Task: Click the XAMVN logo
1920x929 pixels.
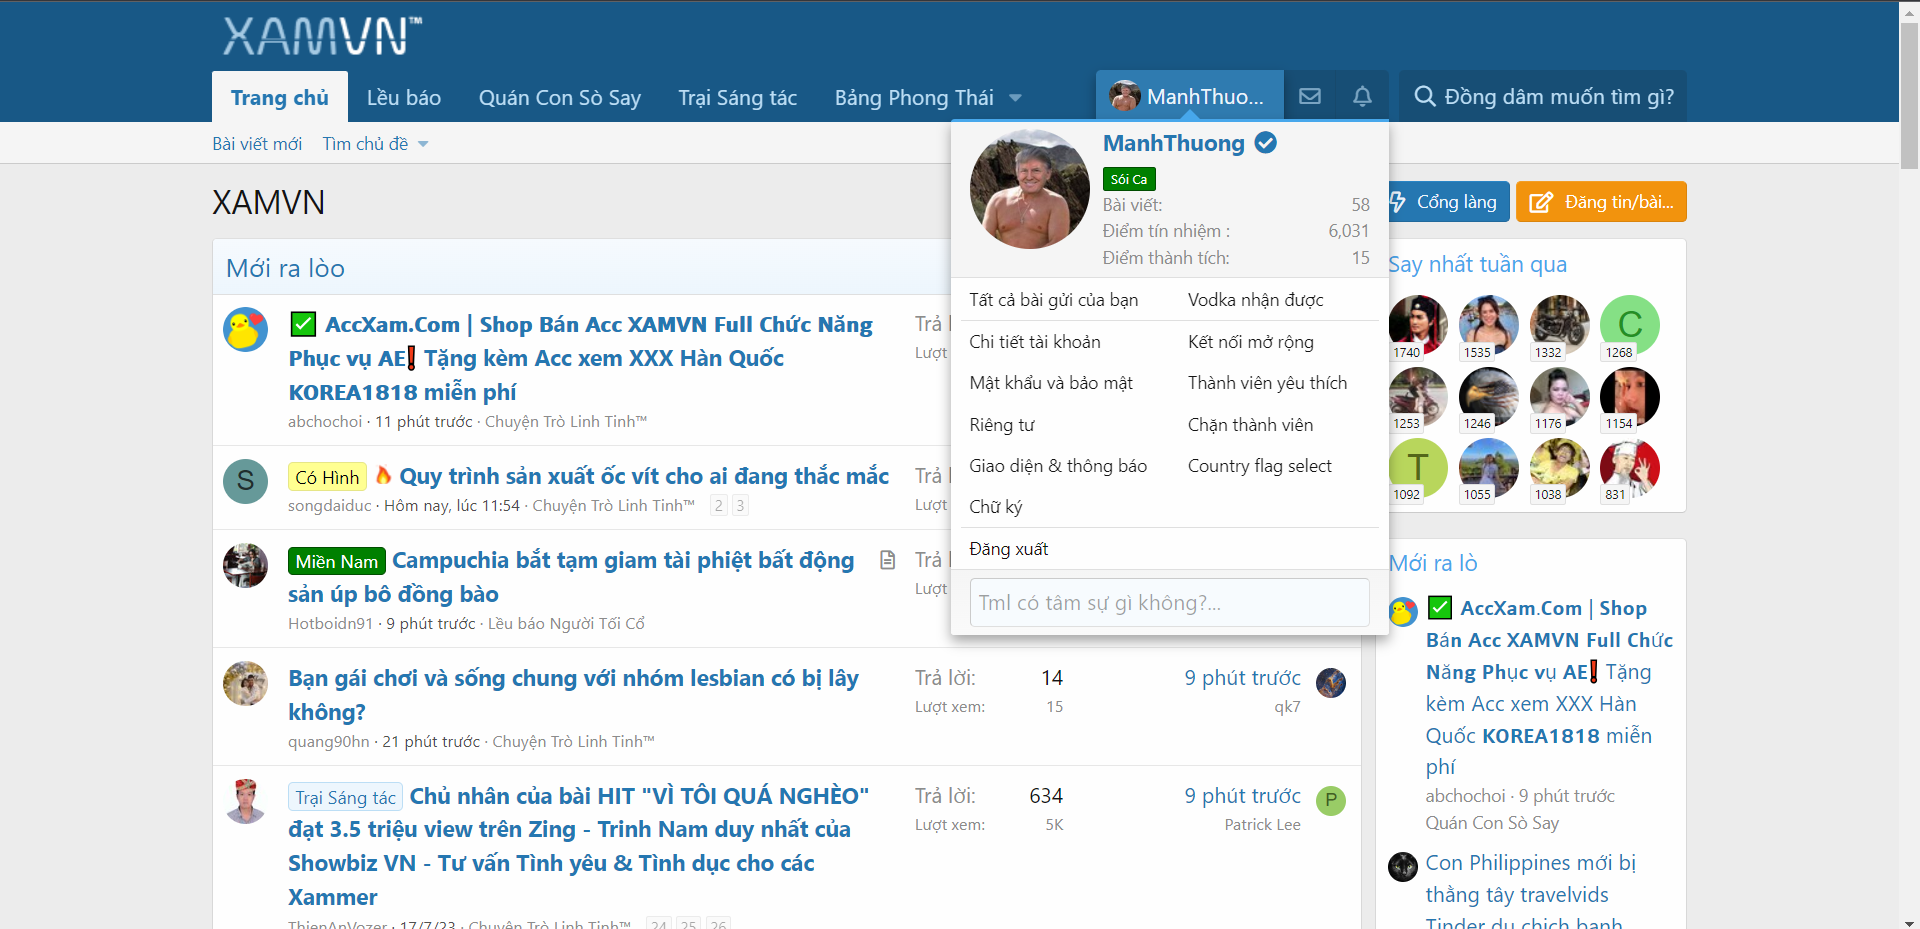Action: [x=321, y=36]
